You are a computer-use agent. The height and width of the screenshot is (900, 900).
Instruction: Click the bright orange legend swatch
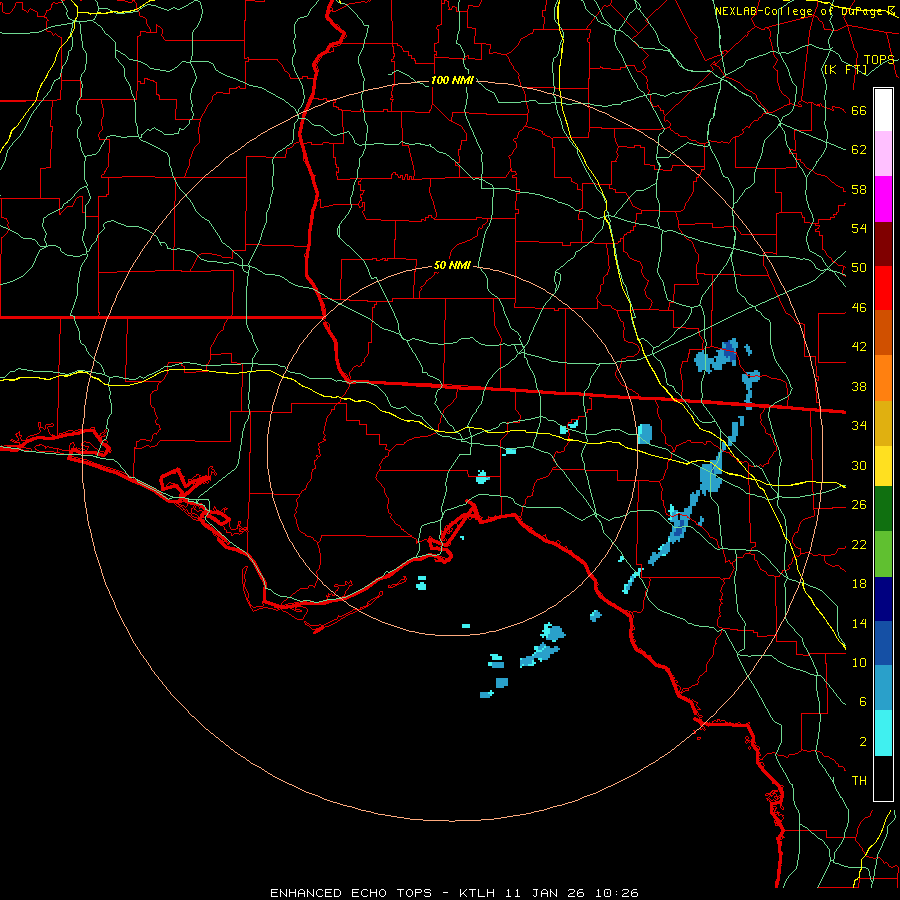pos(883,378)
